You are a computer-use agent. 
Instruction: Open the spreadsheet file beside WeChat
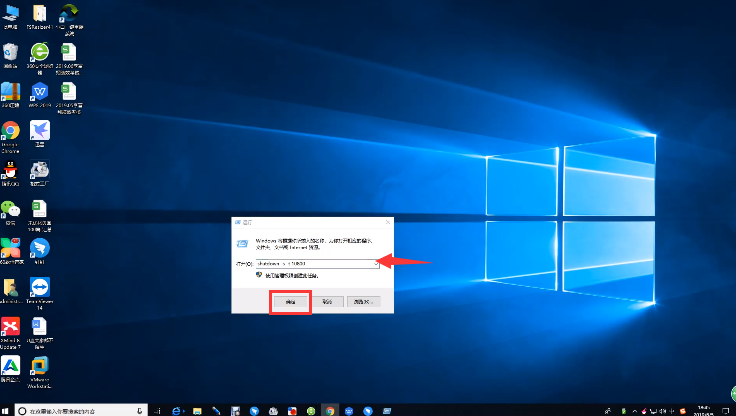[x=39, y=216]
